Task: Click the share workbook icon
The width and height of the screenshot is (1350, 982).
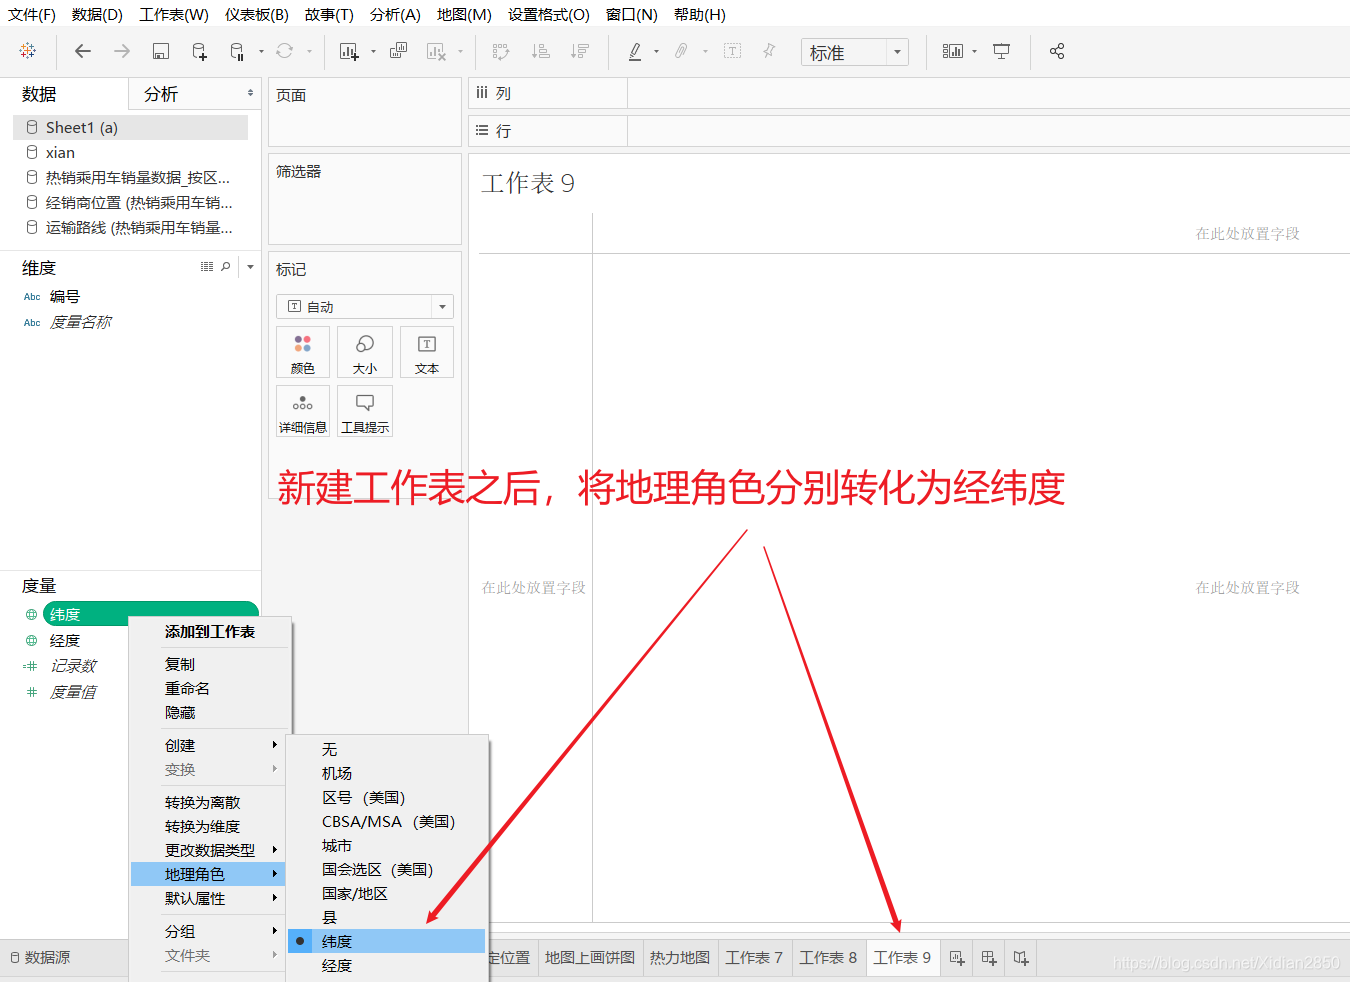Action: (1057, 51)
